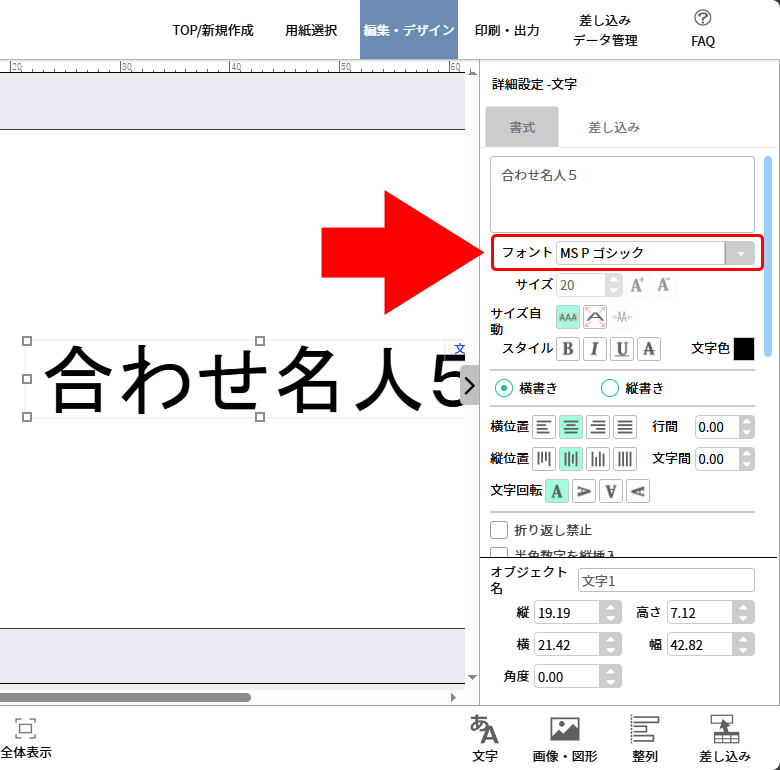
Task: Set justified vertical alignment in 縦位置
Action: pos(625,459)
